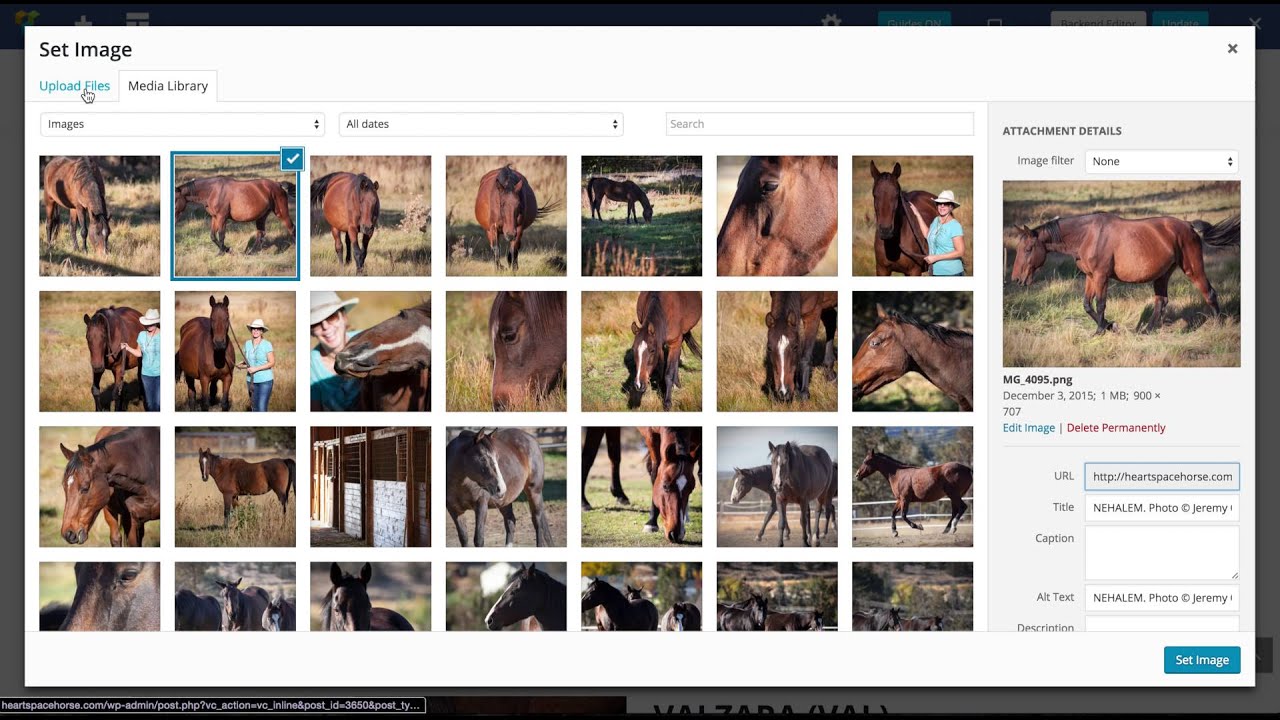Click the Edit Image link
This screenshot has width=1280, height=720.
pos(1029,428)
